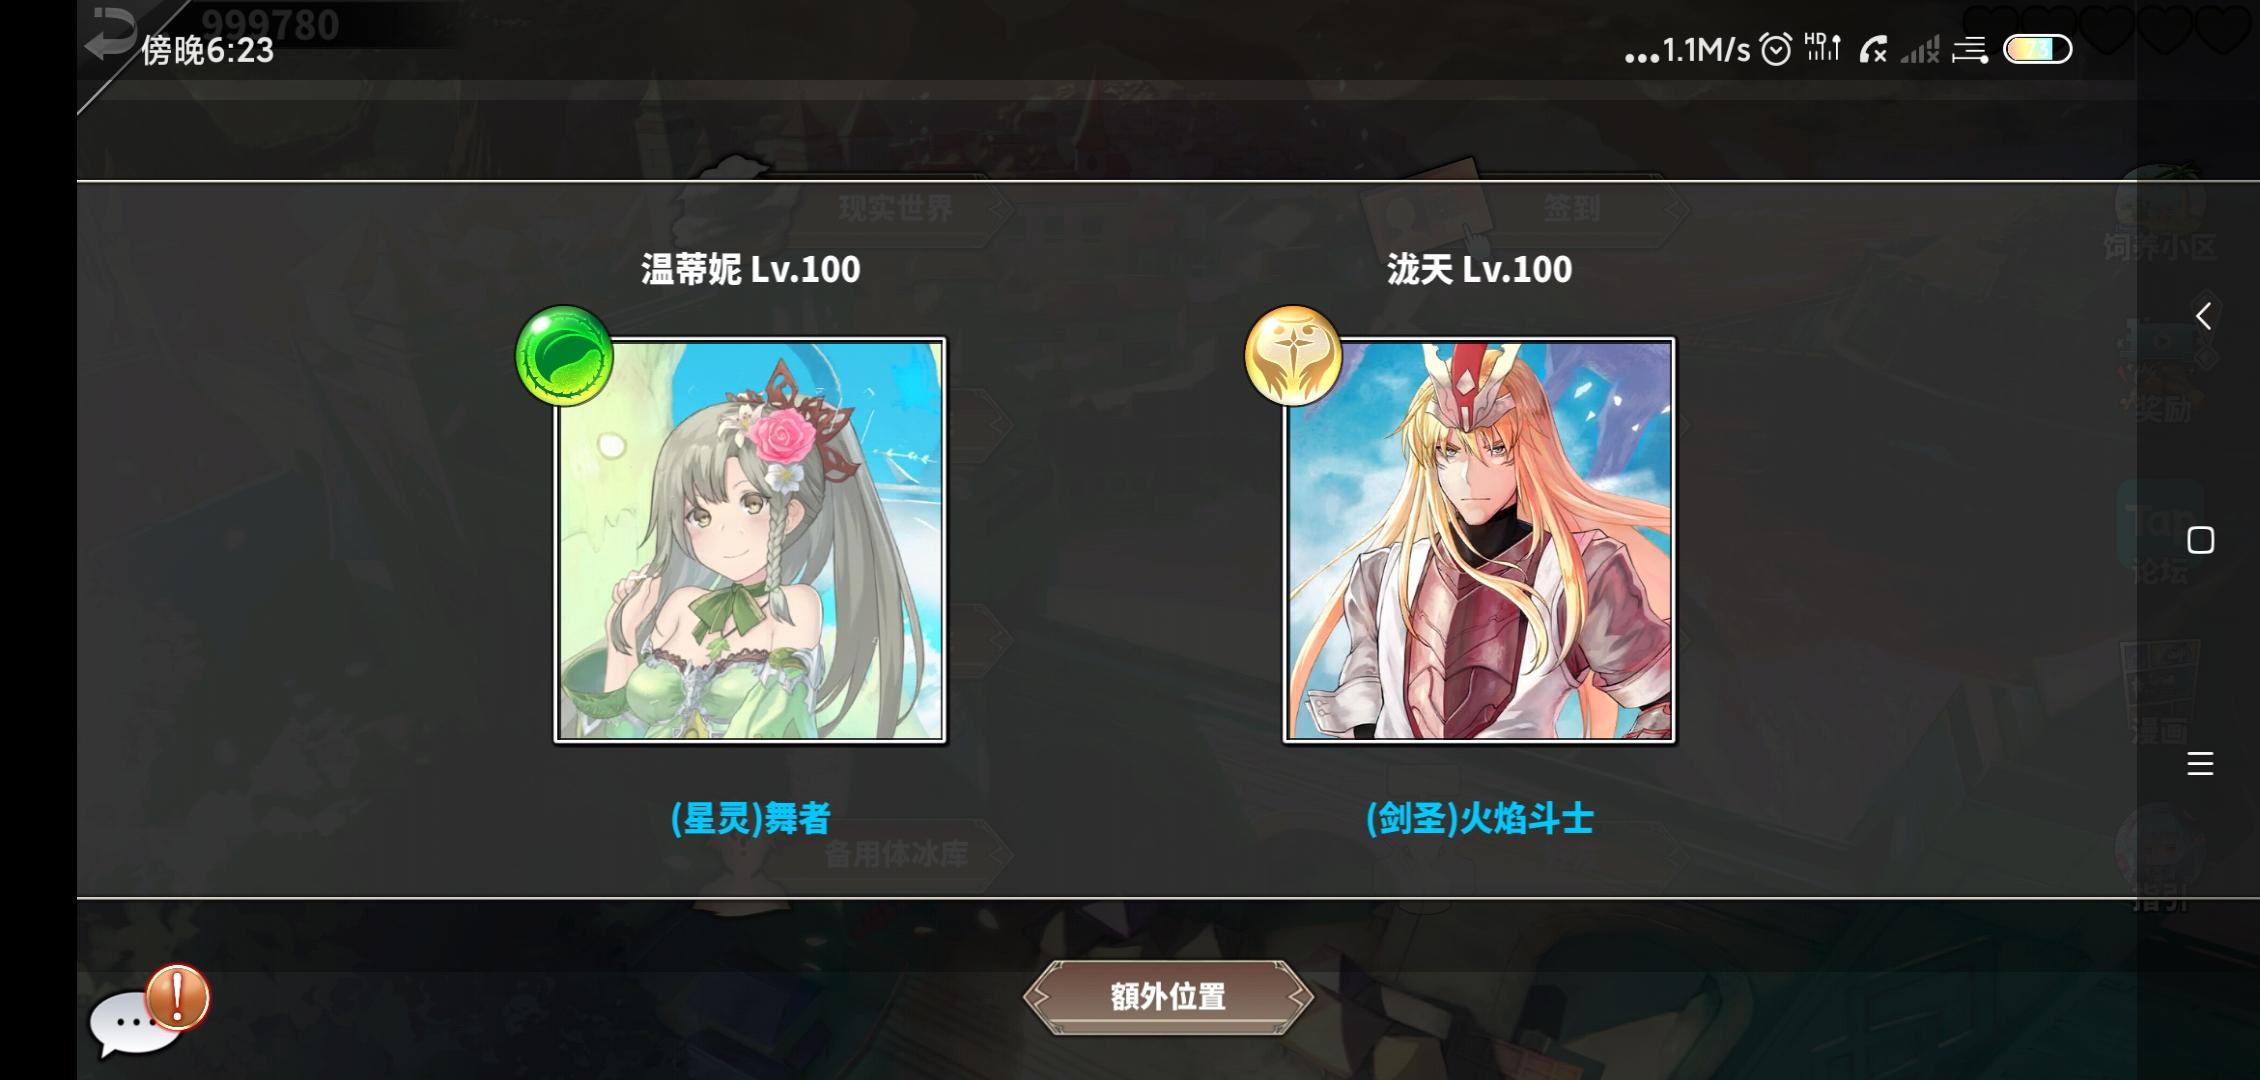Select the green leaf element orb

click(x=564, y=356)
